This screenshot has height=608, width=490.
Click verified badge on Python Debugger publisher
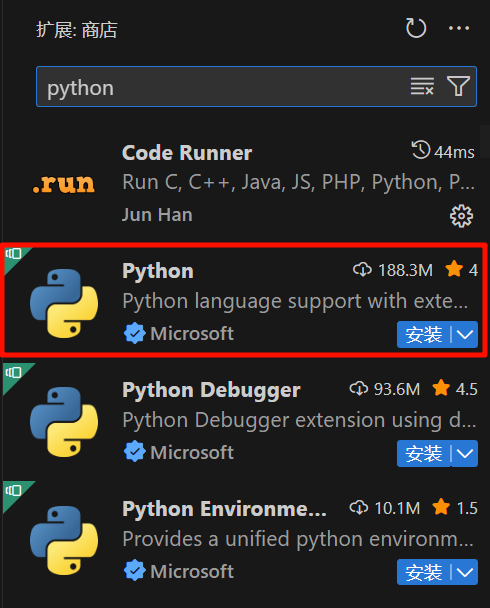(x=135, y=452)
